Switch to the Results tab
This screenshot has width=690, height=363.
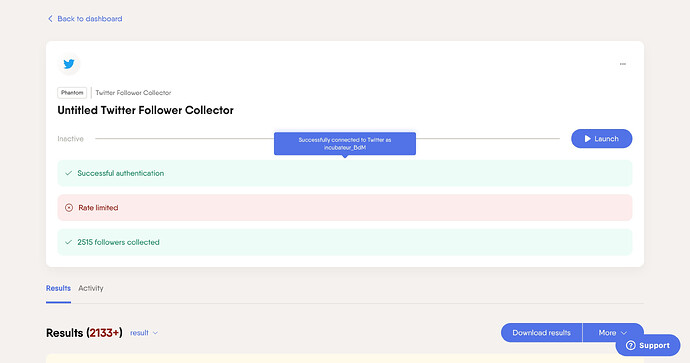pyautogui.click(x=58, y=288)
